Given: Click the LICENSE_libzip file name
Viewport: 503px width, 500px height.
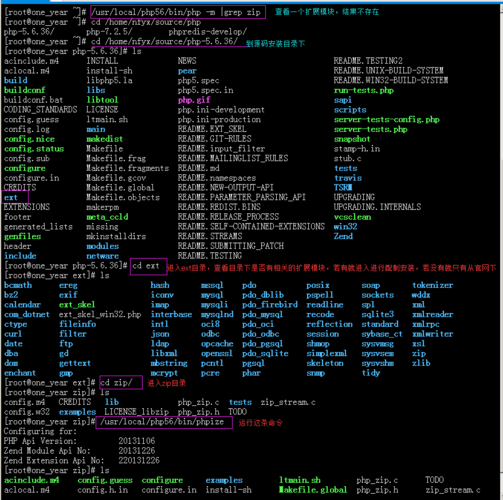Looking at the screenshot, I should tap(136, 412).
